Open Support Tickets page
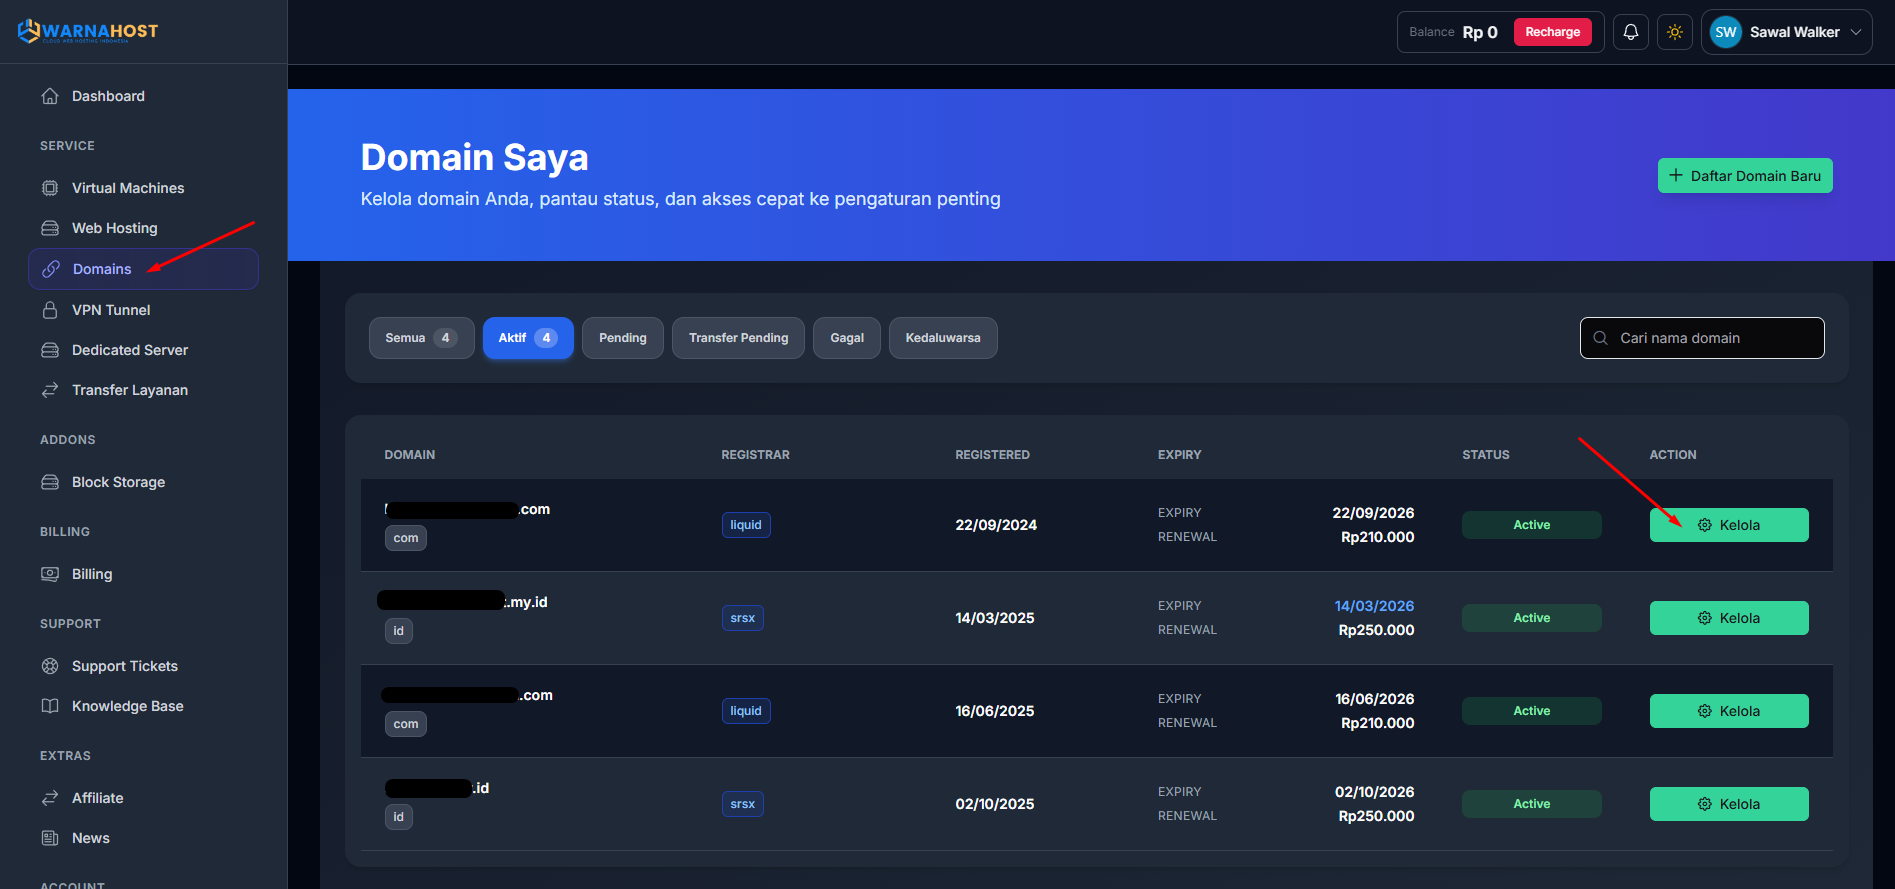The height and width of the screenshot is (889, 1895). point(124,666)
